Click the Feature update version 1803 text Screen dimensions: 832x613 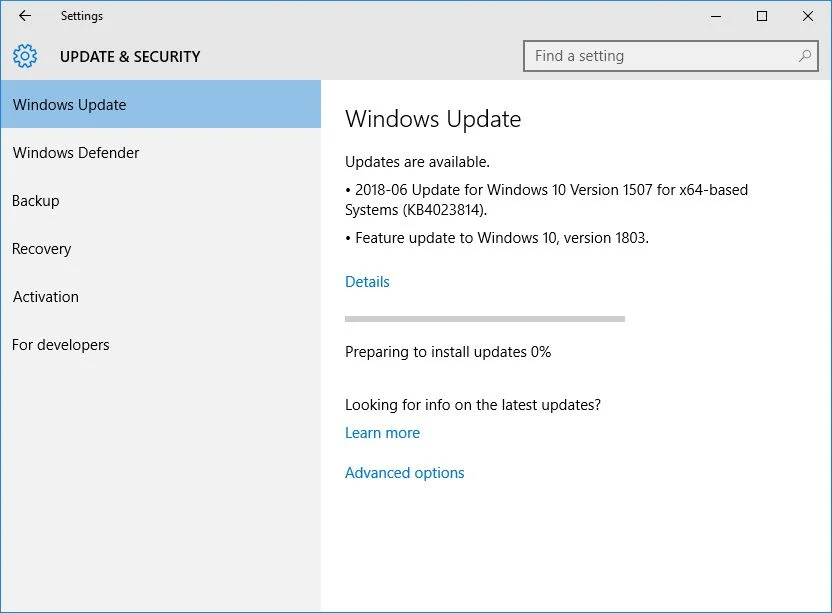click(497, 238)
